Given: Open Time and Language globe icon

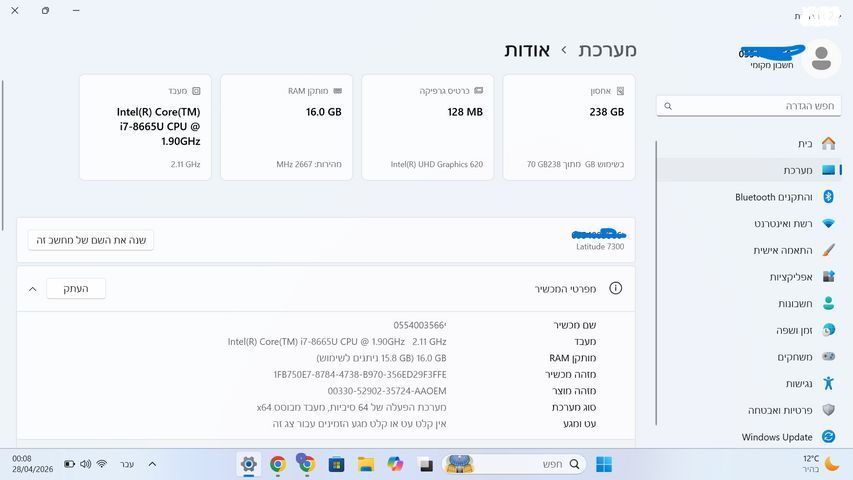Looking at the screenshot, I should [x=828, y=330].
